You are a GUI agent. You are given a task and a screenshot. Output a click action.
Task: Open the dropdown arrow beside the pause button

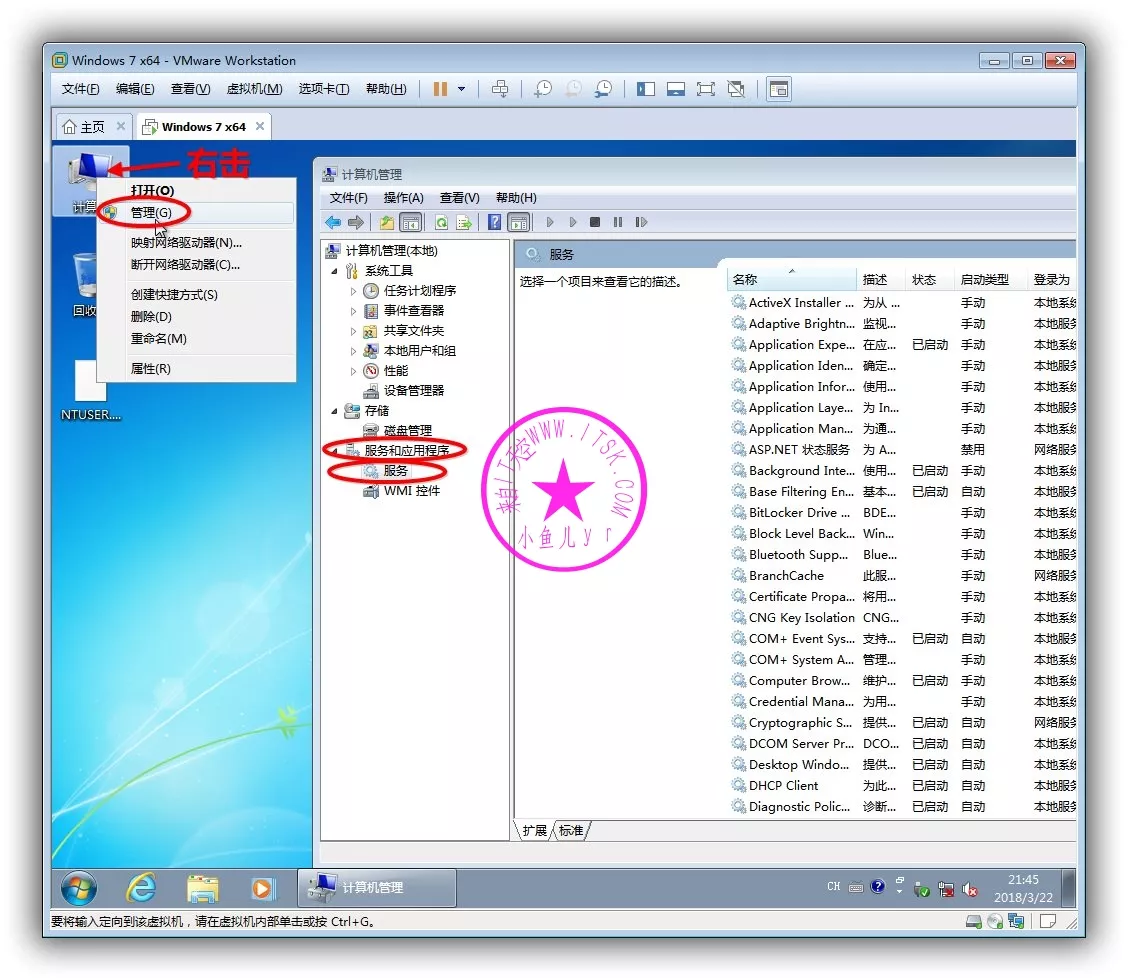point(461,89)
